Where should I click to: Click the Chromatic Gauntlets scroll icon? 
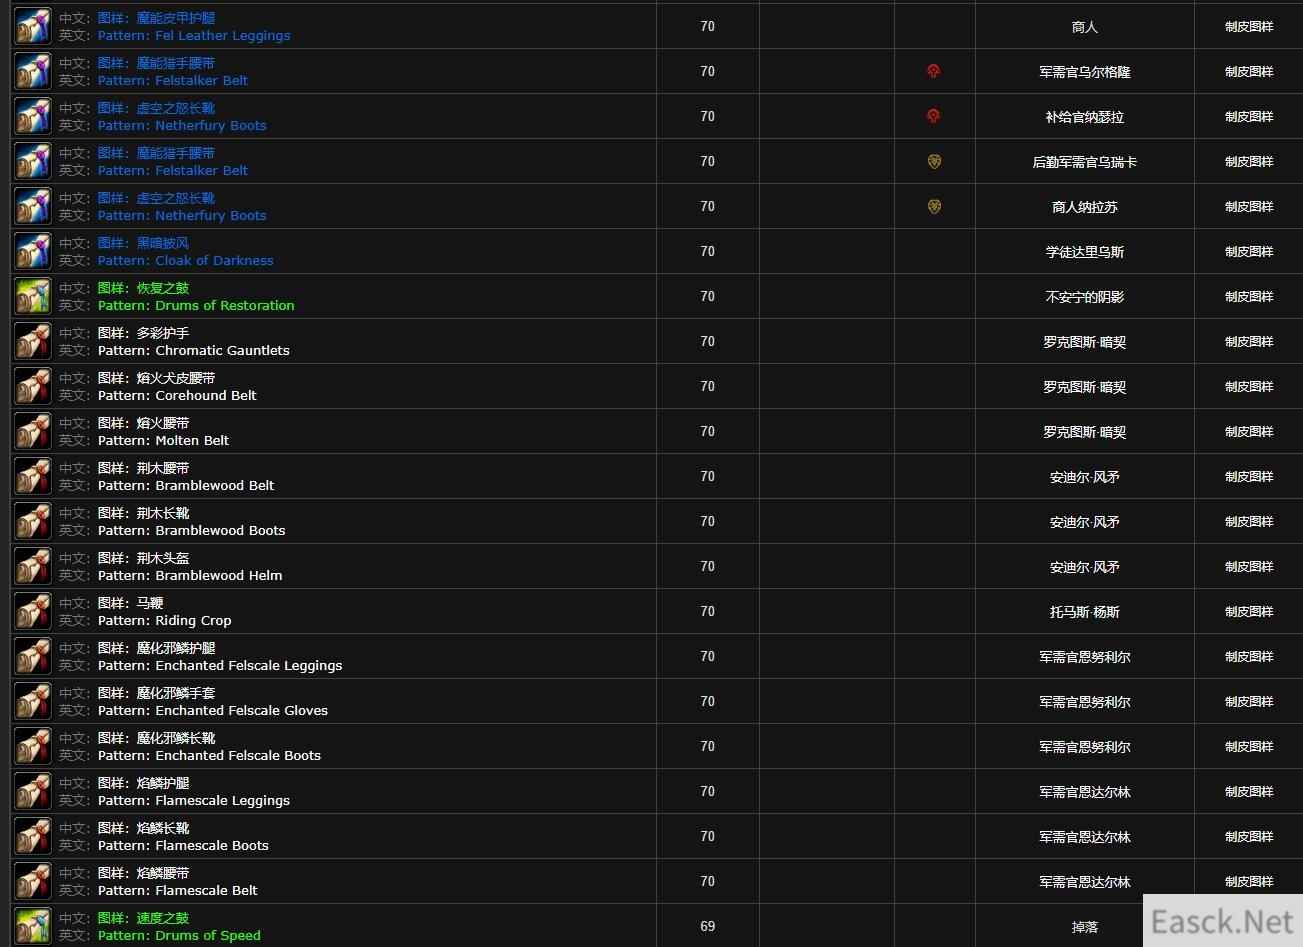pos(33,341)
